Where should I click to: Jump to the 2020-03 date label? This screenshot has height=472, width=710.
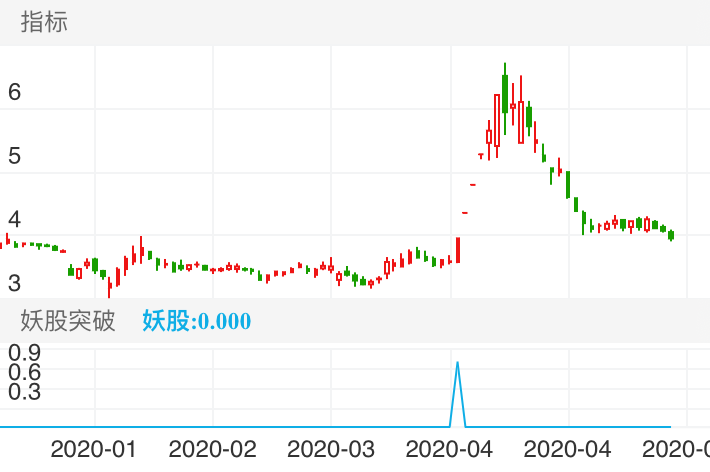pos(331,447)
